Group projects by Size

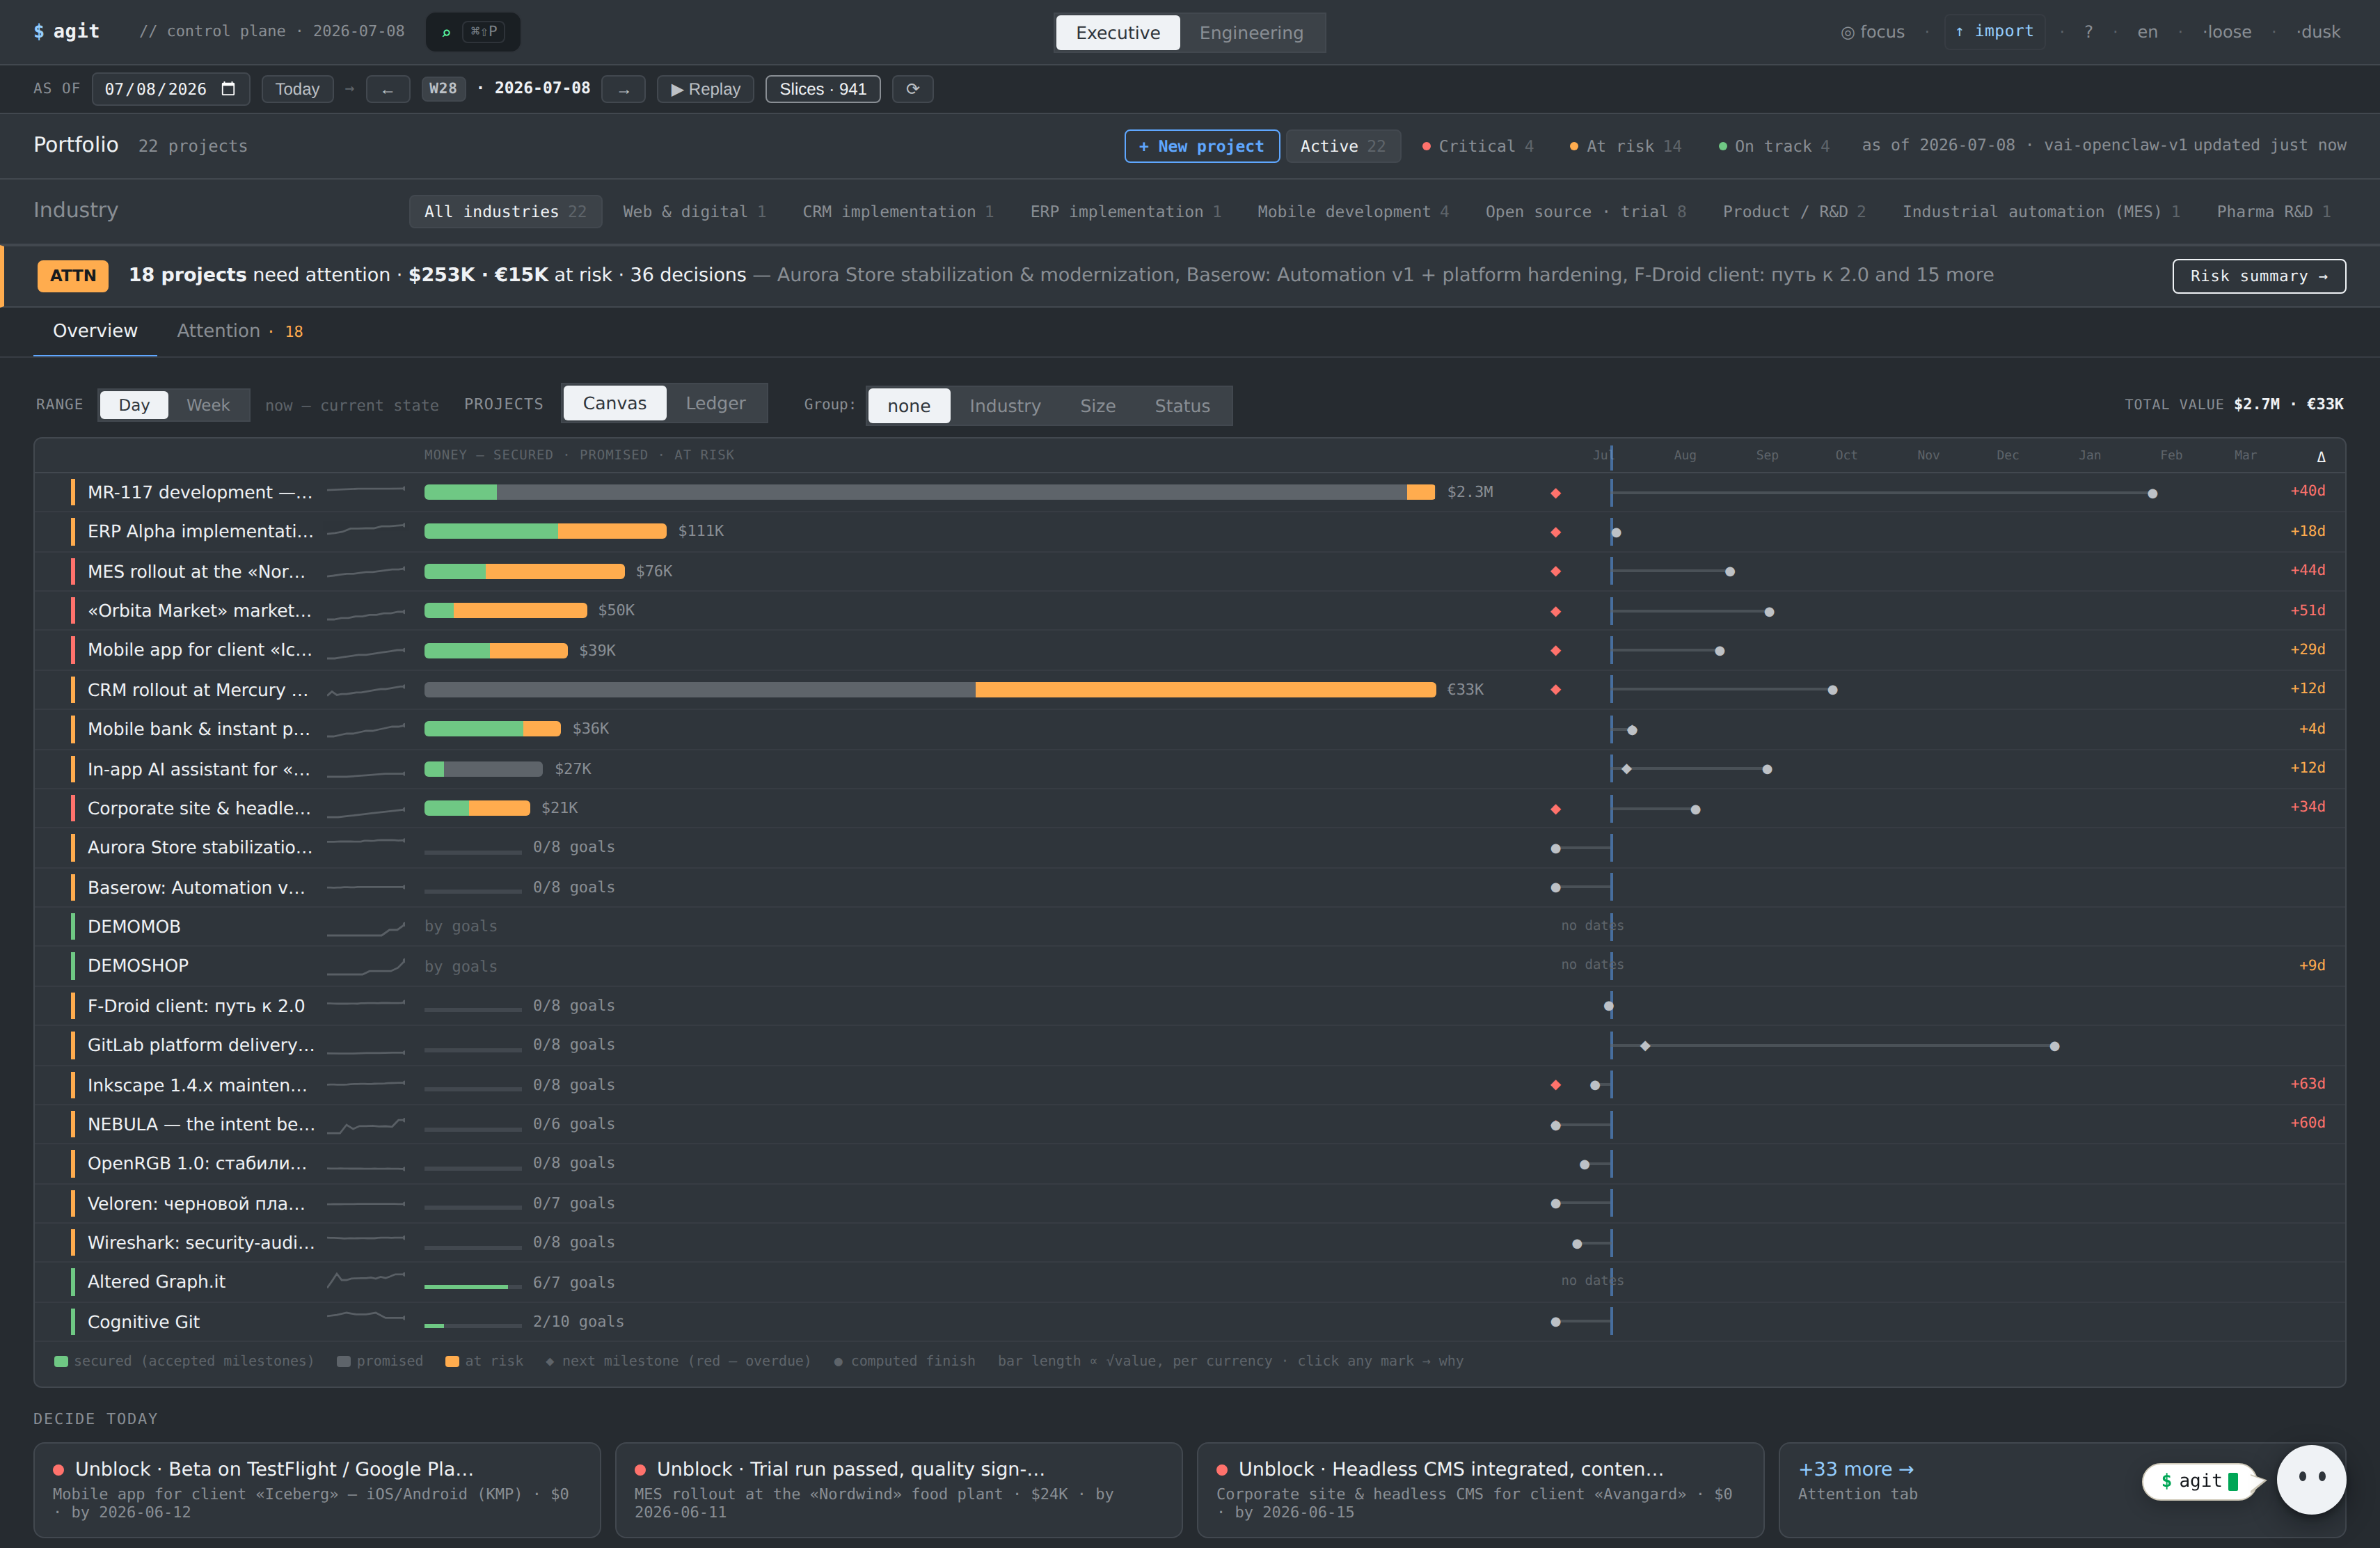[x=1097, y=406]
